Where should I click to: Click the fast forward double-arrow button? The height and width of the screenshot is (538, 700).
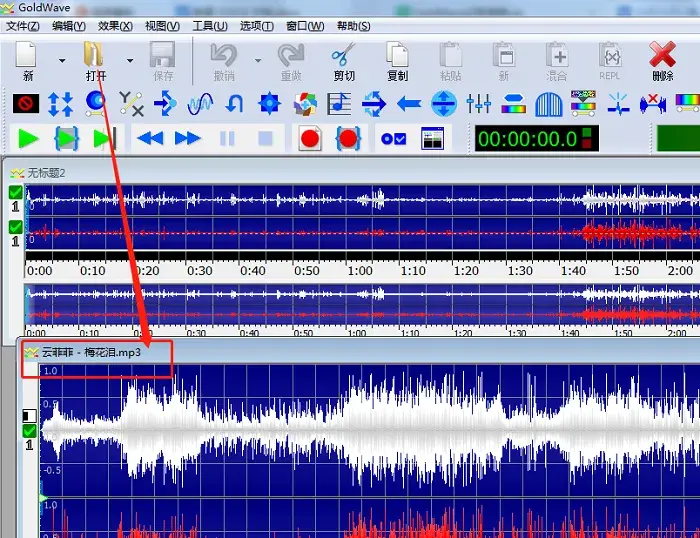point(188,139)
